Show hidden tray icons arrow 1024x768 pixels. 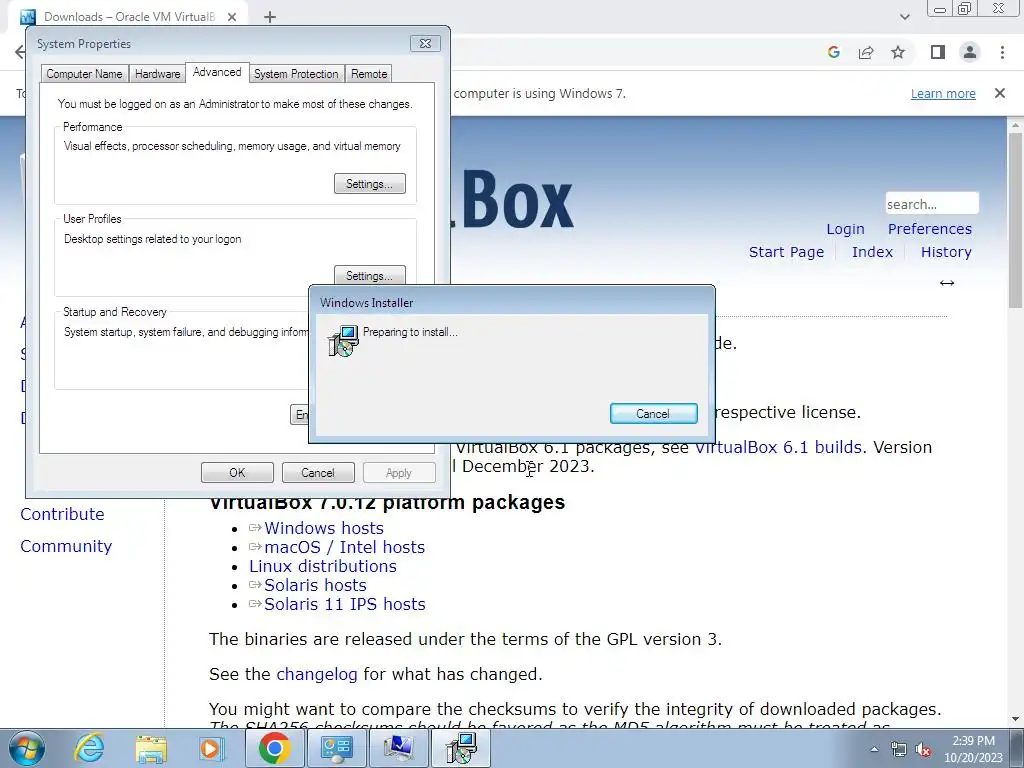pyautogui.click(x=874, y=749)
